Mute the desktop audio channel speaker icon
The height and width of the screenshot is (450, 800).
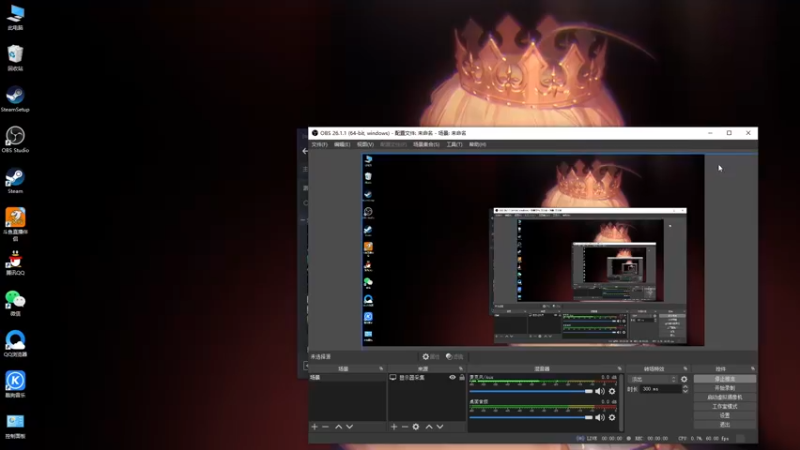(600, 417)
